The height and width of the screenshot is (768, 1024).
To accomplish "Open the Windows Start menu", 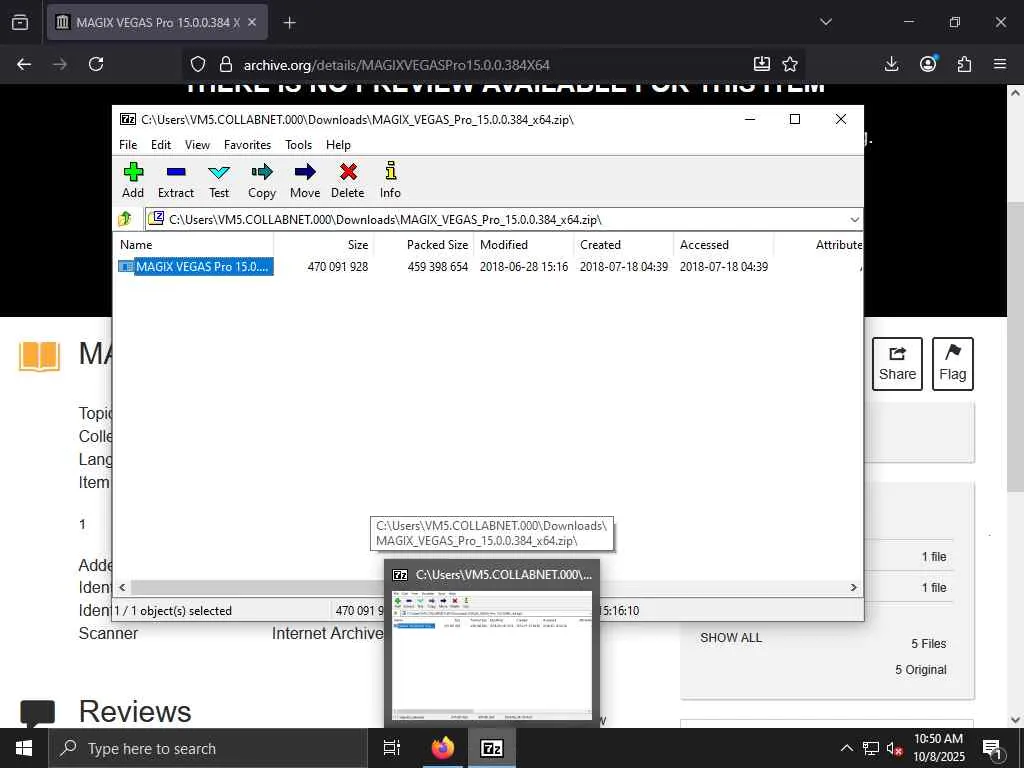I will (24, 748).
